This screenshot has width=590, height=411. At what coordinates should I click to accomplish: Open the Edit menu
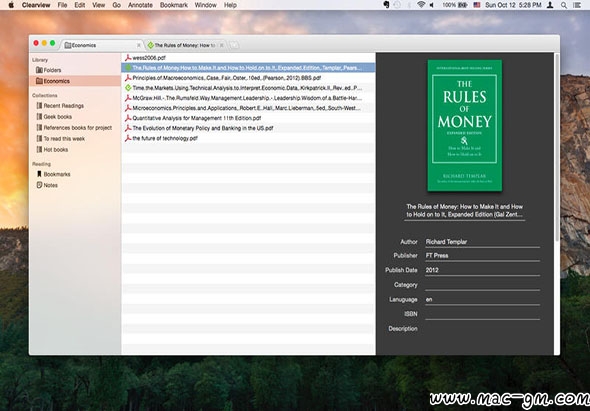pyautogui.click(x=79, y=5)
